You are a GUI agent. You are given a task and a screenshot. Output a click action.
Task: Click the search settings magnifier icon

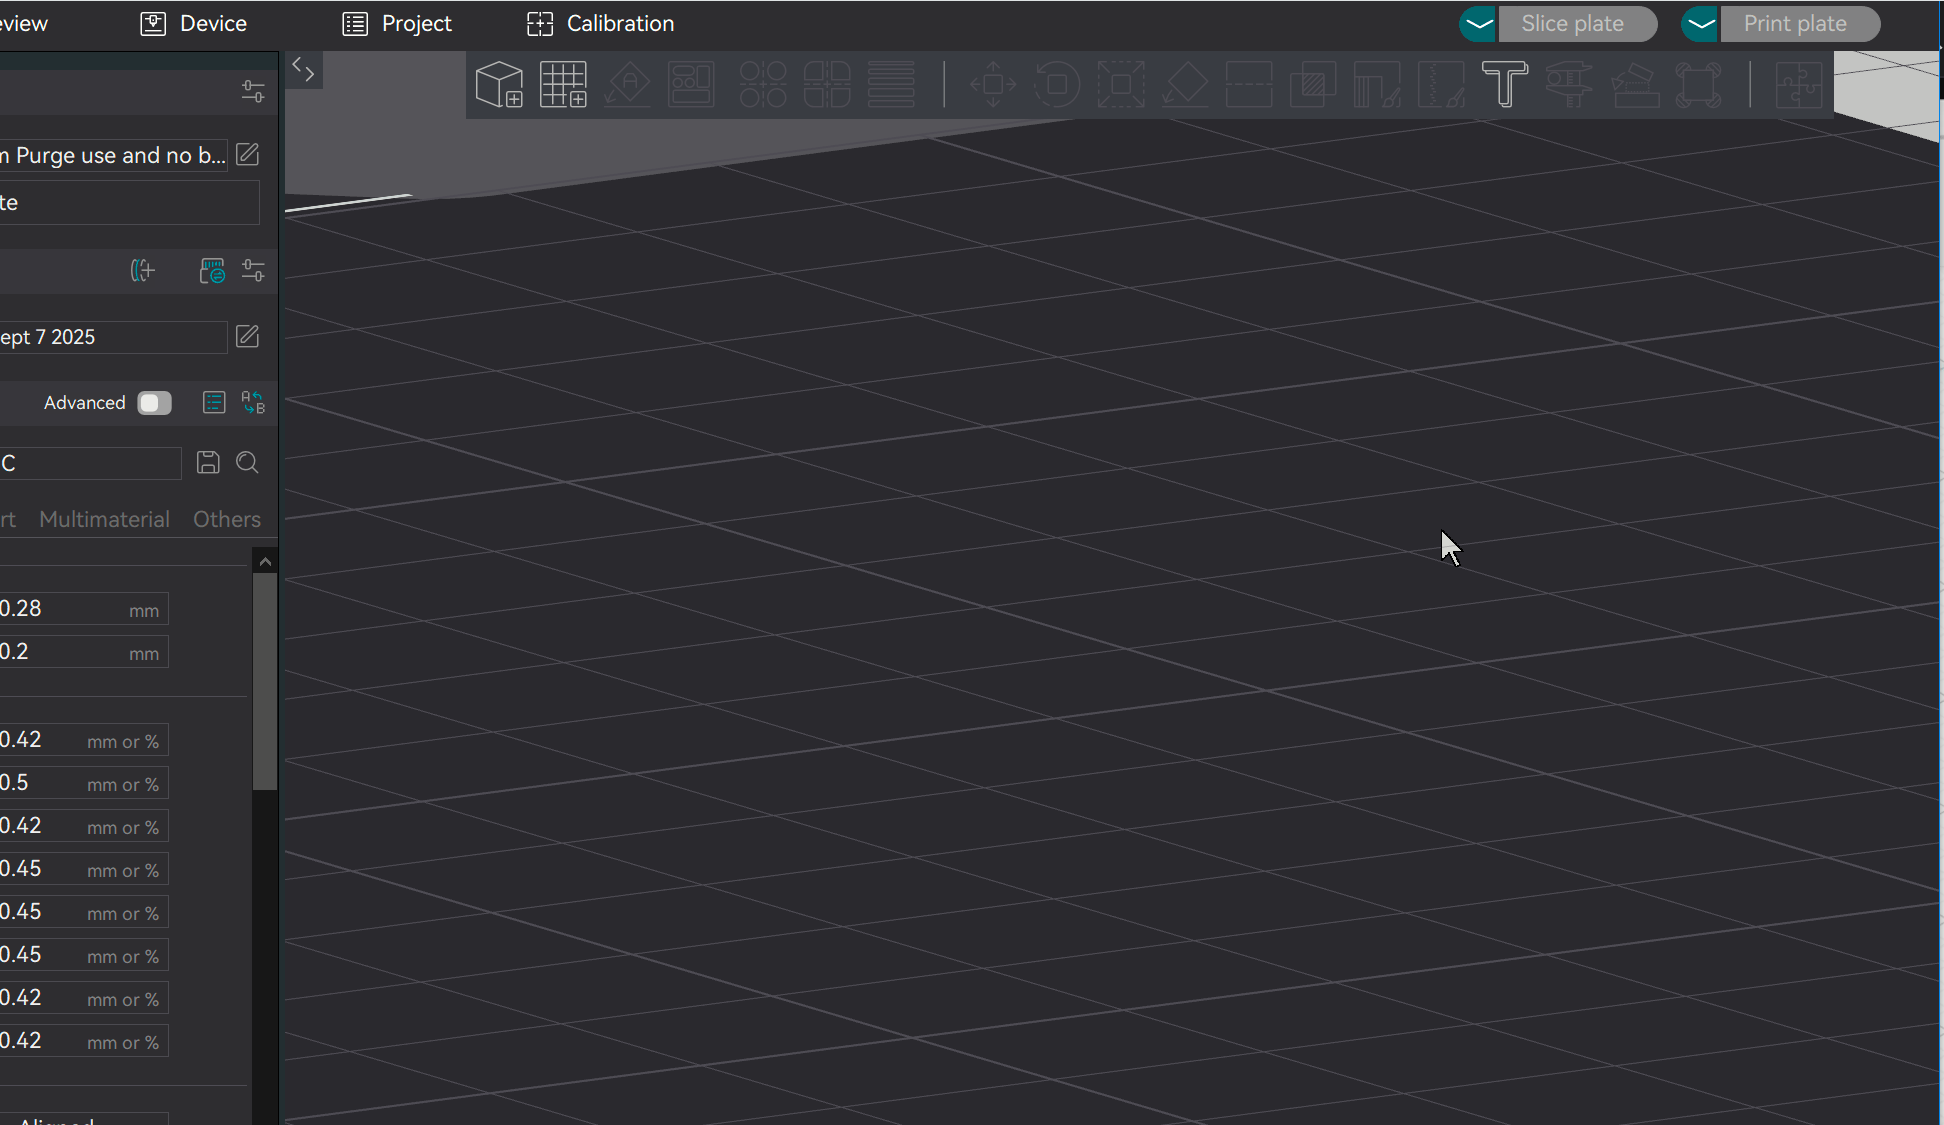click(247, 462)
